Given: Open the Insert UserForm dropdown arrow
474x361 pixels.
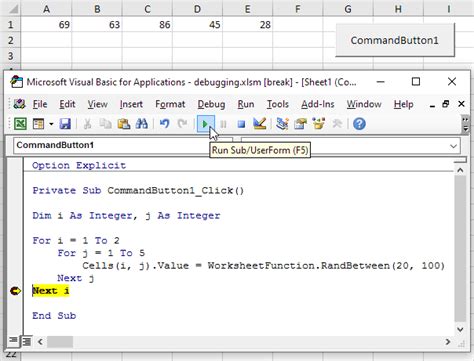Looking at the screenshot, I should coord(51,124).
